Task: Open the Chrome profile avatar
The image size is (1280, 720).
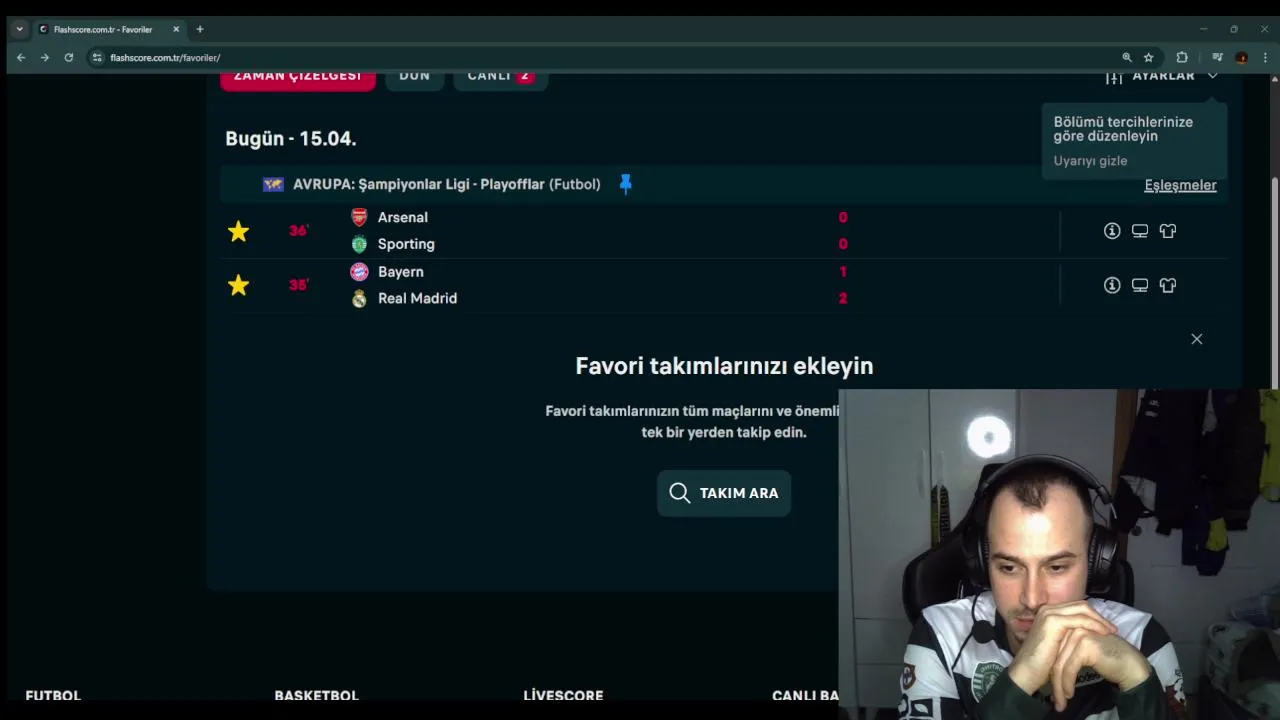Action: 1241,58
